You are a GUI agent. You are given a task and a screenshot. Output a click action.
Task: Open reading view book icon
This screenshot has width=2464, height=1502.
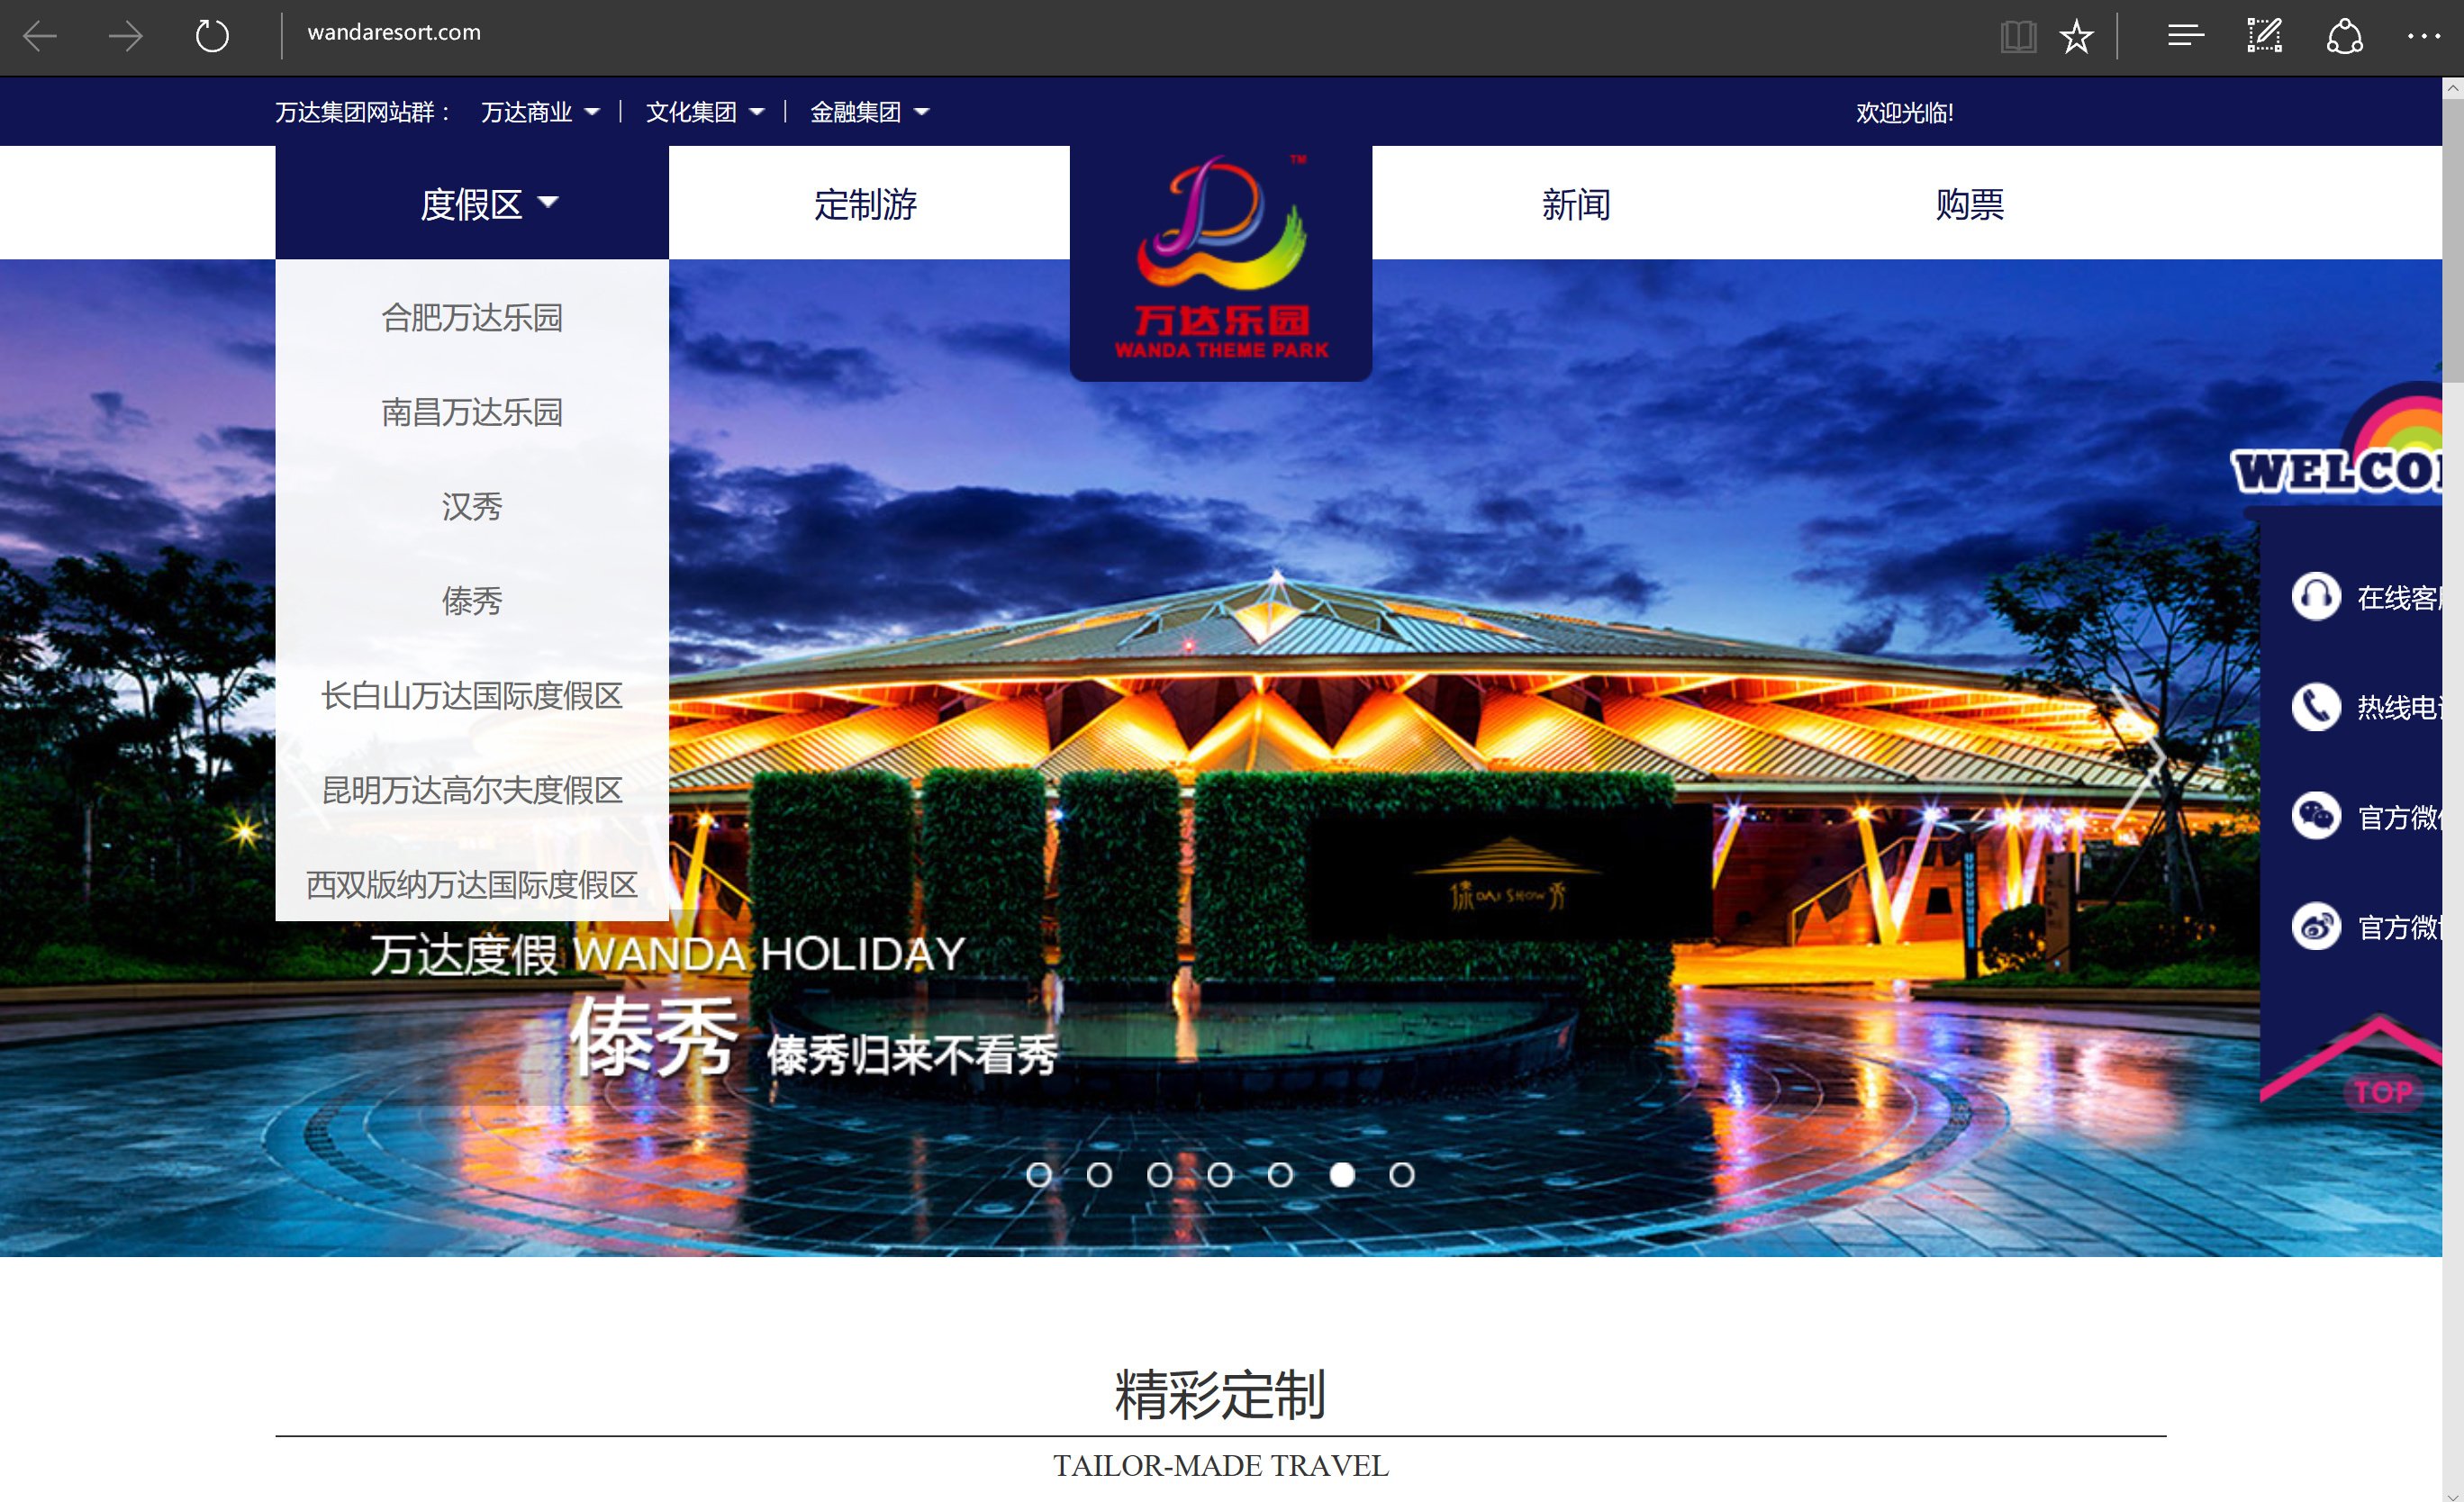point(2018,37)
